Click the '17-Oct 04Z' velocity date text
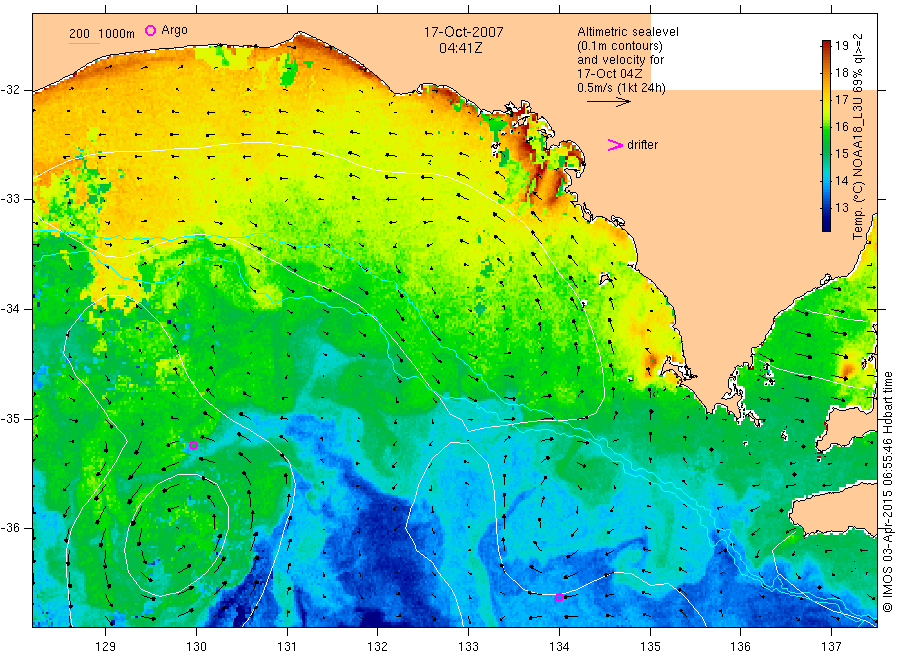The image size is (900, 660). (x=610, y=74)
